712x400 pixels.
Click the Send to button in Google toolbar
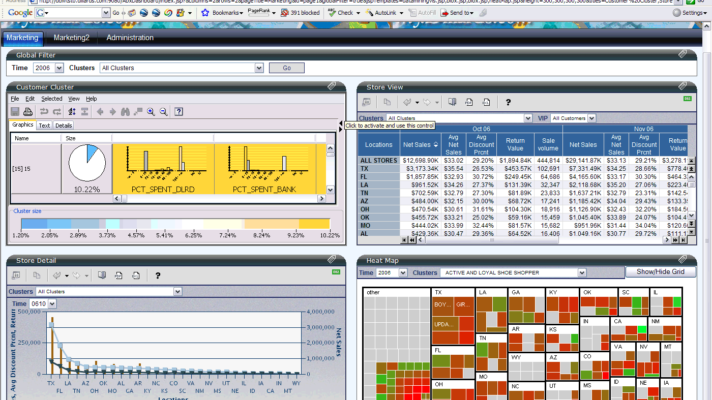[457, 13]
